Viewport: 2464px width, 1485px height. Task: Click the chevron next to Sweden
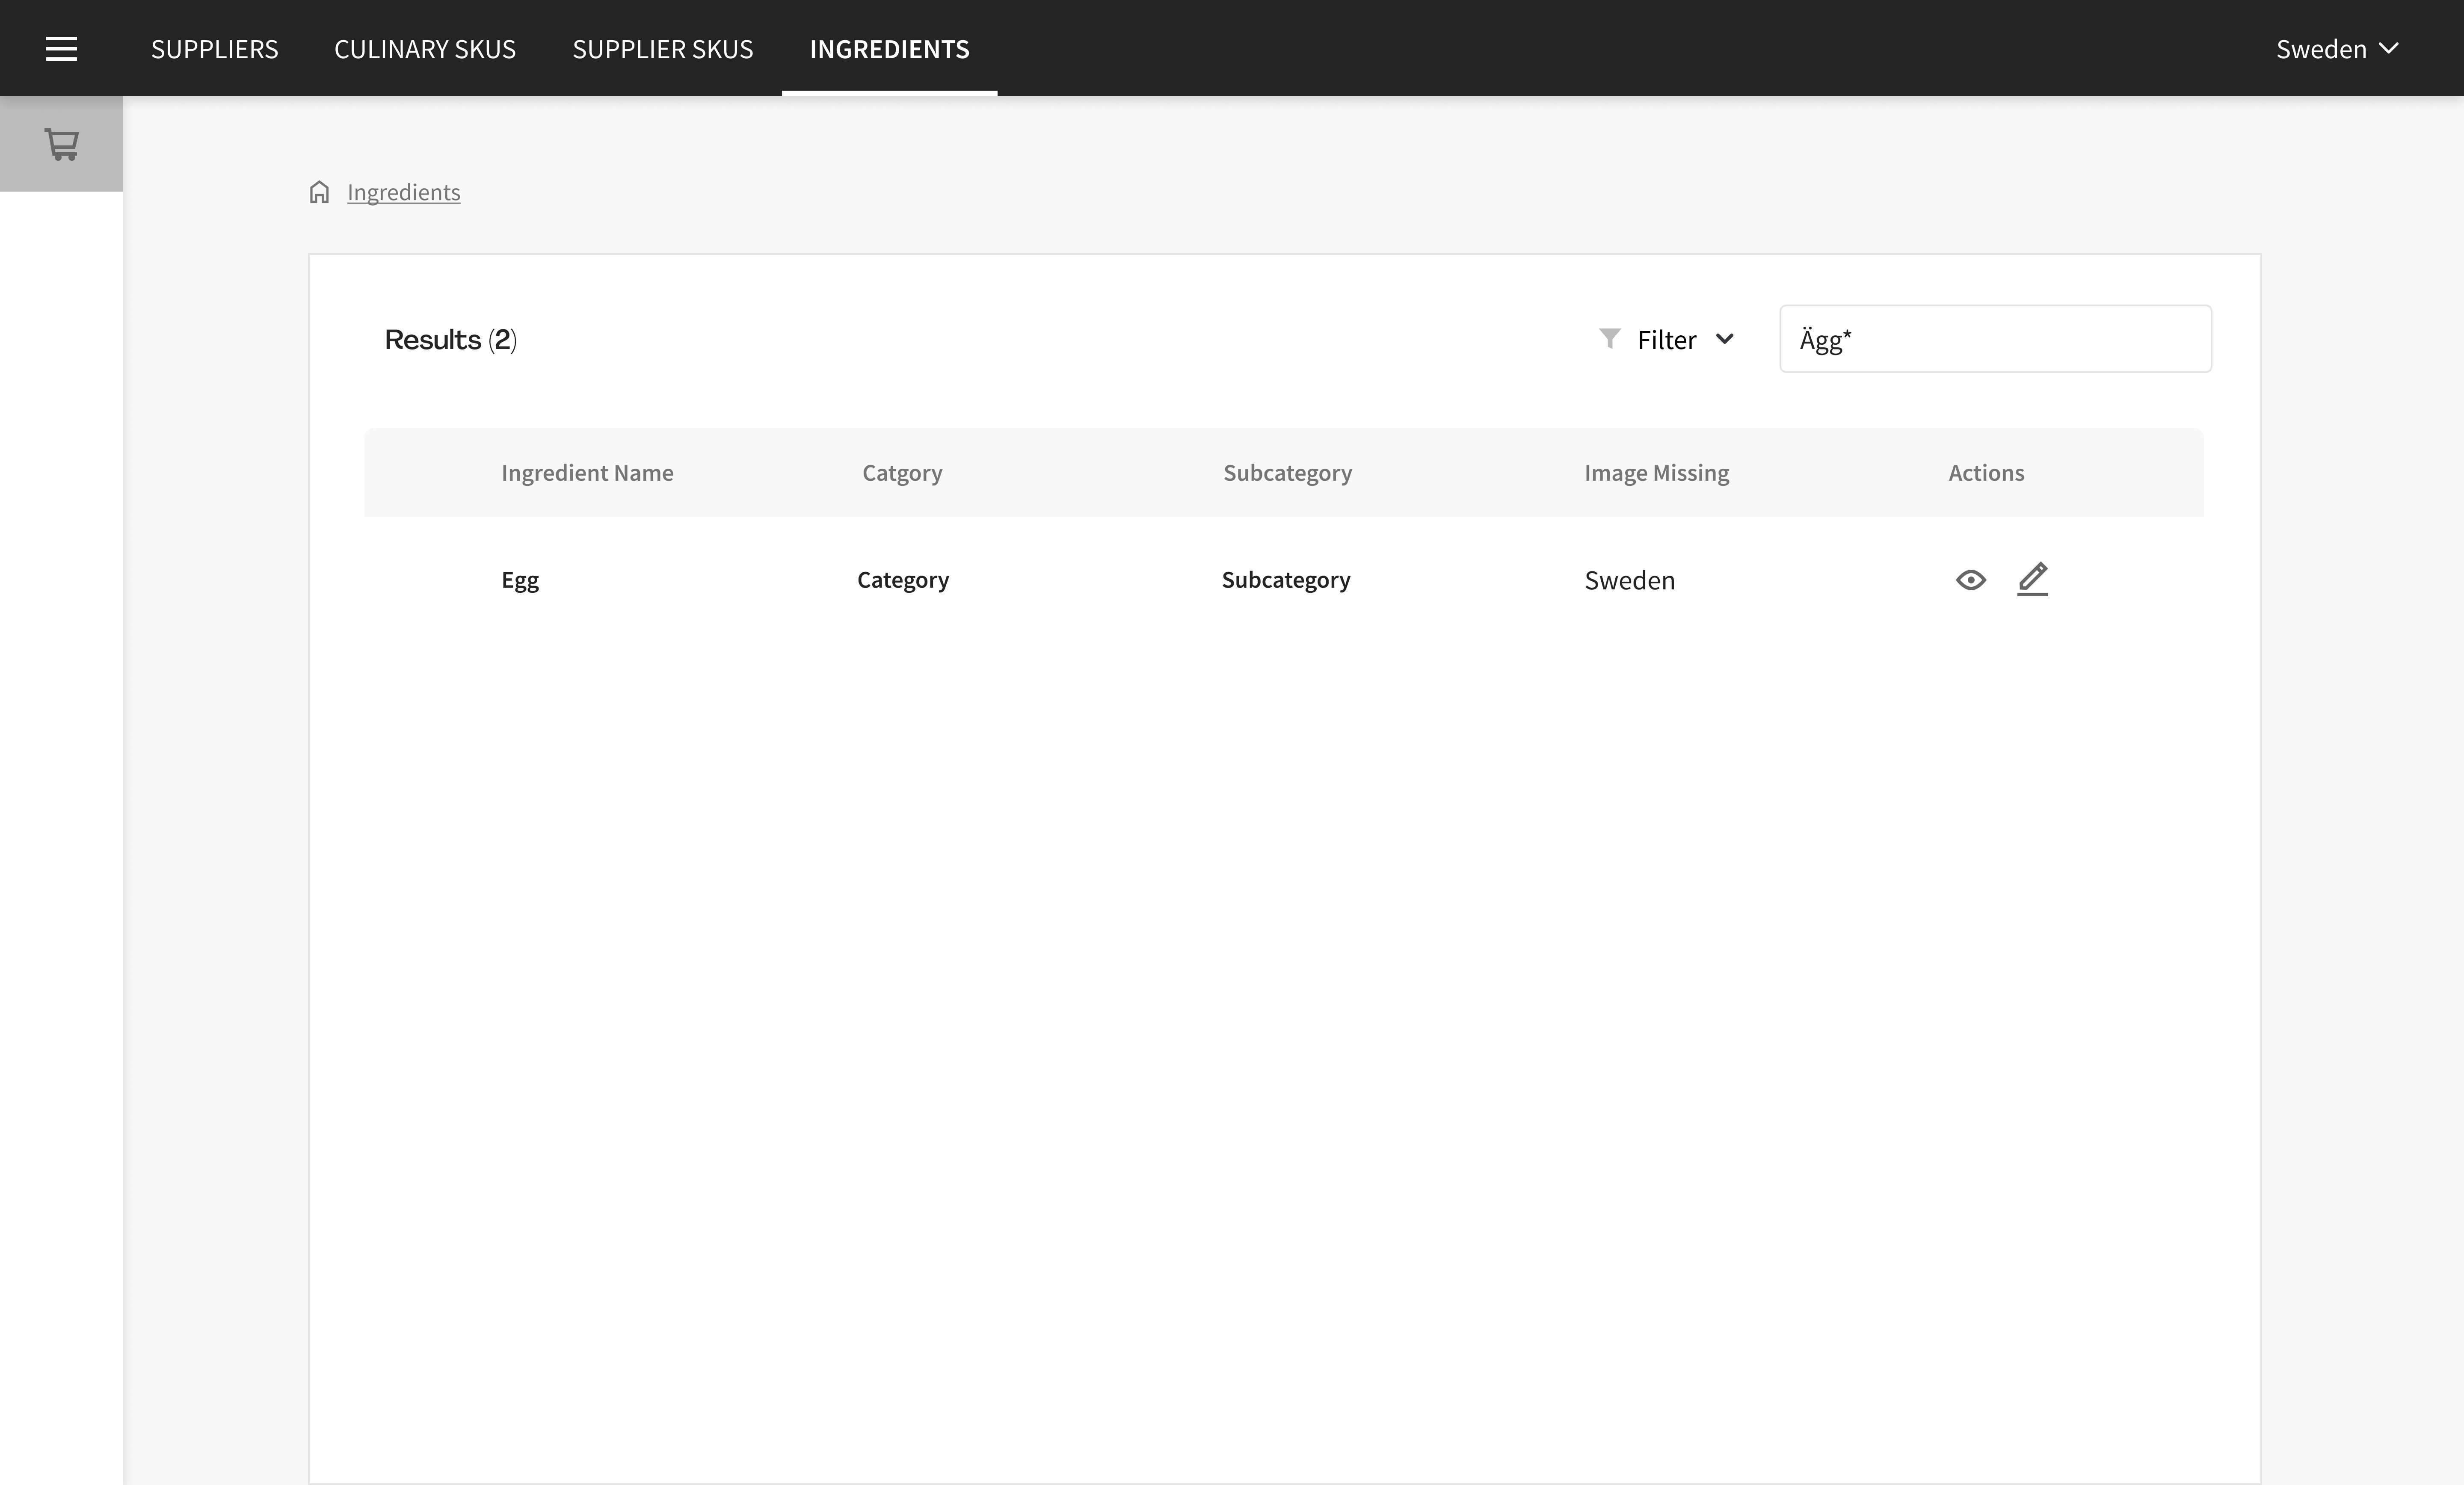(2389, 48)
